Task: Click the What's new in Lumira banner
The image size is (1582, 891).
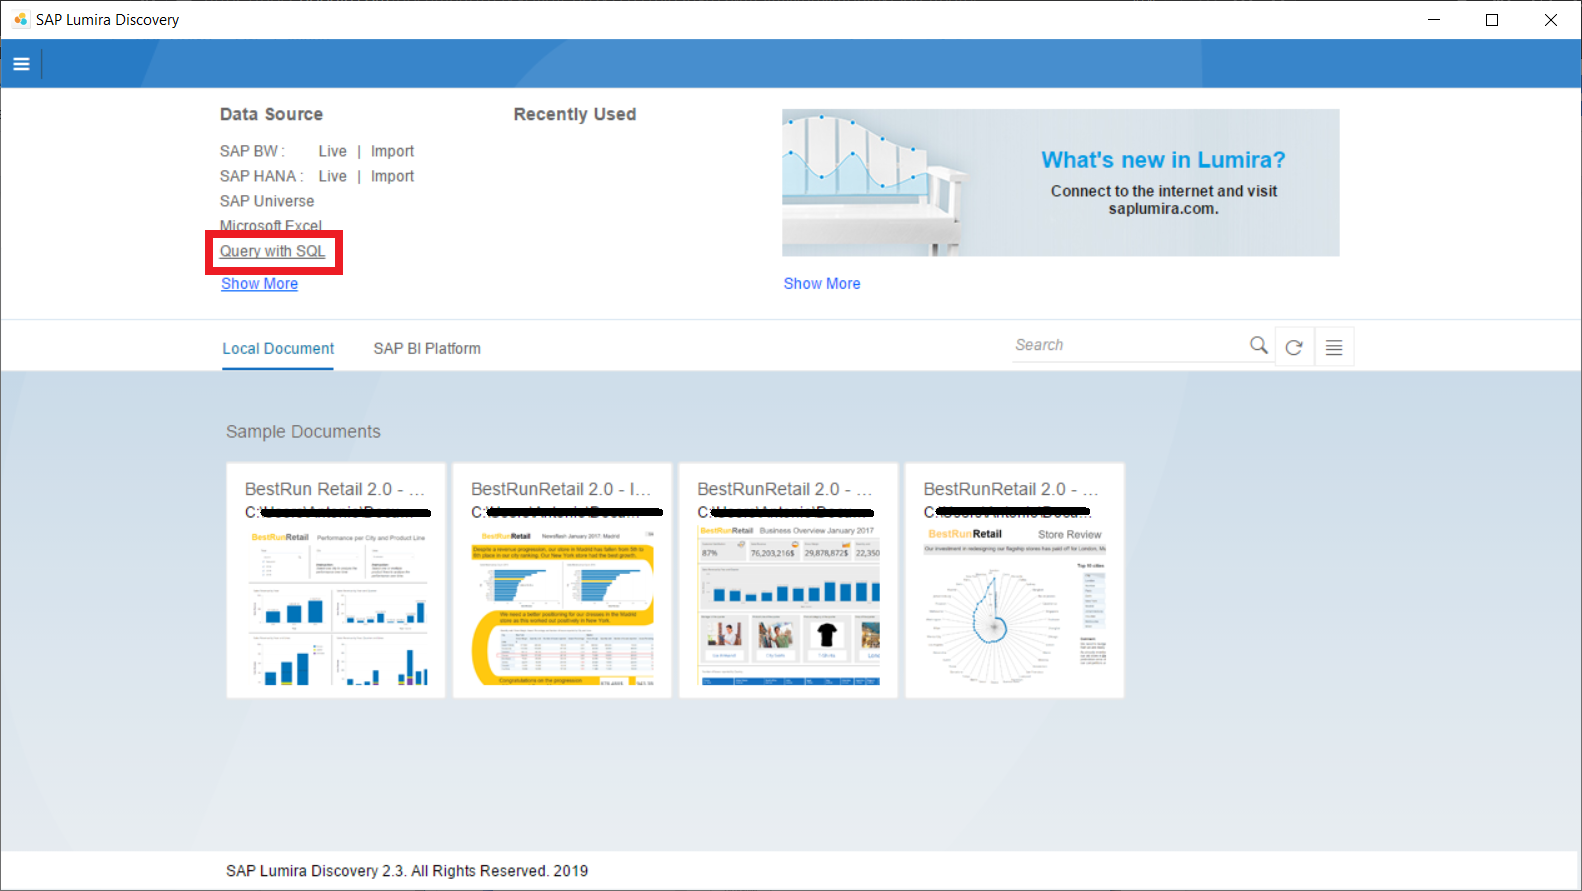Action: (x=1060, y=183)
